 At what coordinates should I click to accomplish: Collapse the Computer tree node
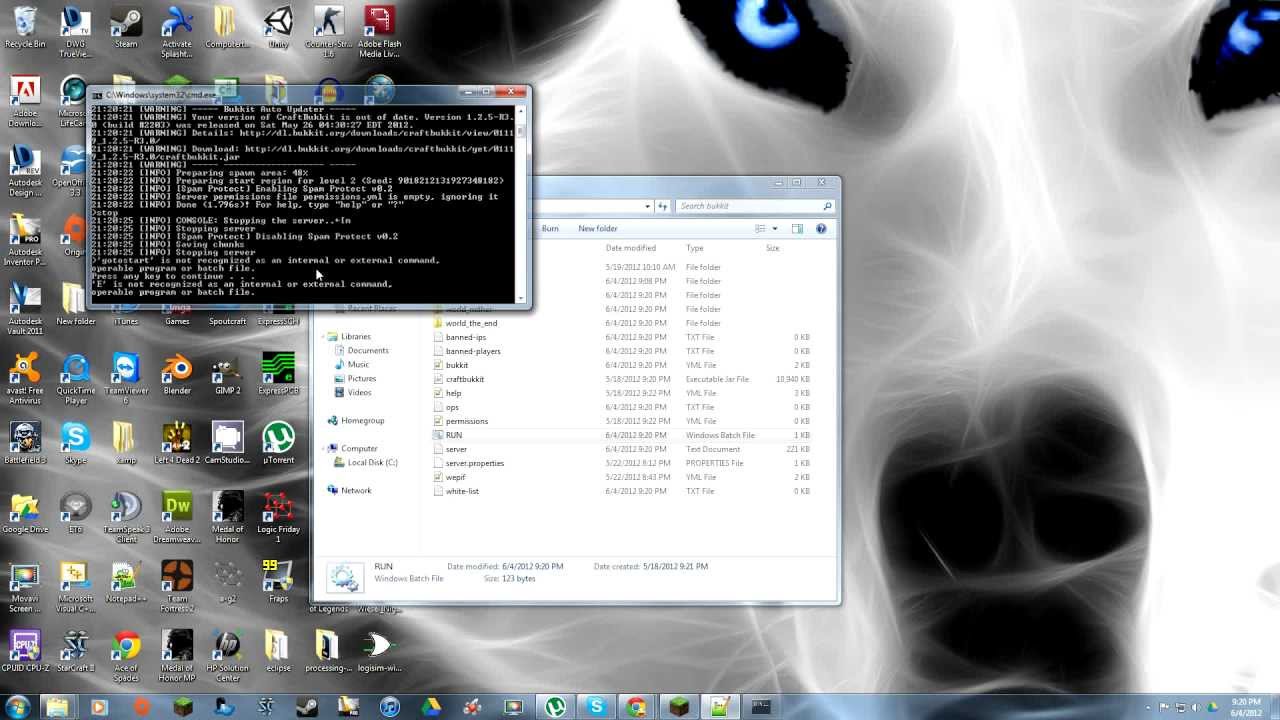click(x=321, y=449)
